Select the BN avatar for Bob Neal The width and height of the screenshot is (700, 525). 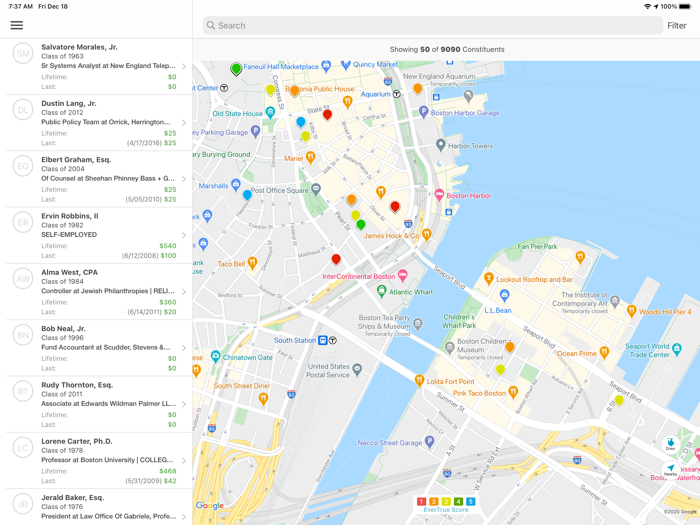pyautogui.click(x=23, y=335)
